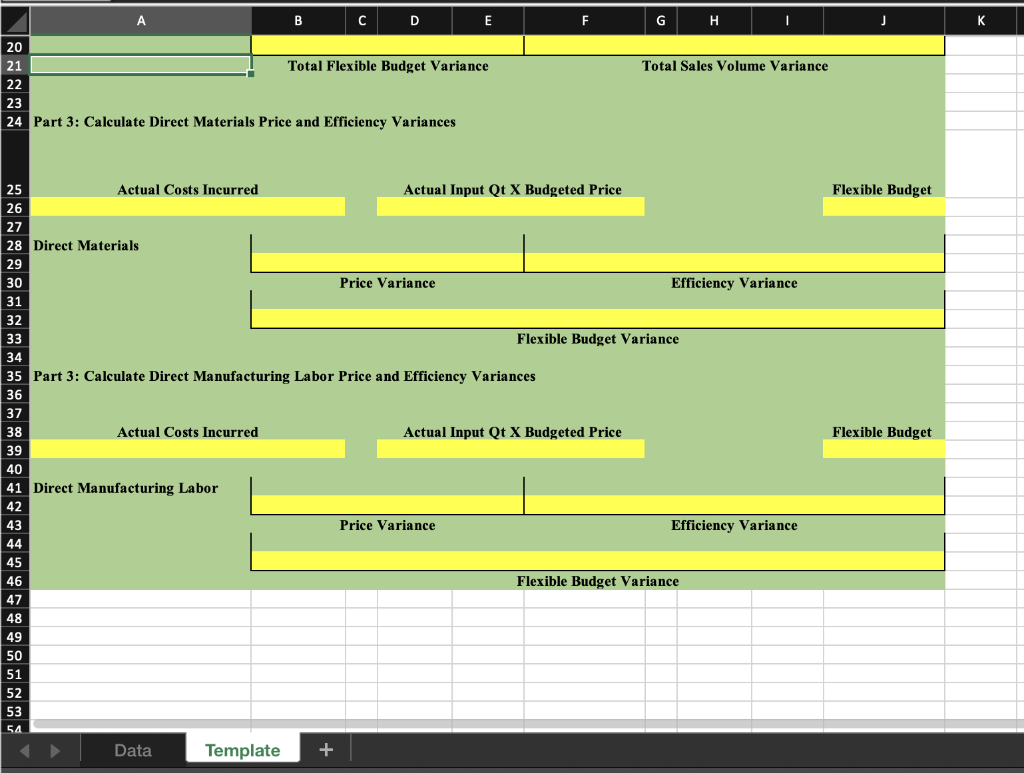
Task: Click 'Total Flexible Budget Variance' label
Action: pos(388,66)
